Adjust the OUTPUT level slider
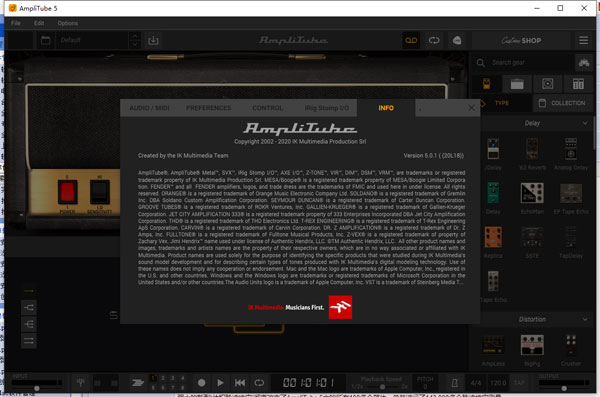The width and height of the screenshot is (600, 397). [x=564, y=388]
